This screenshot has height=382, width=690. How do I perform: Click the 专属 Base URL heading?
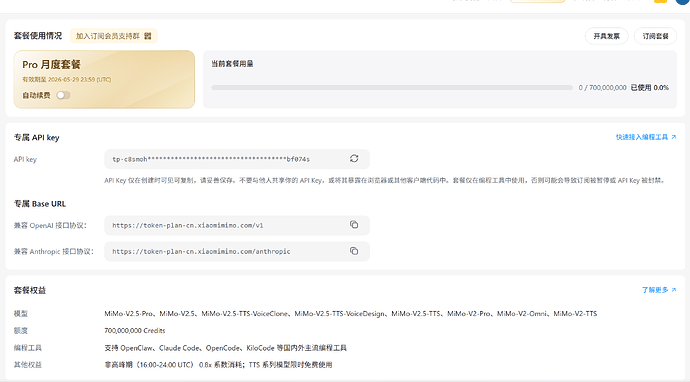point(40,204)
